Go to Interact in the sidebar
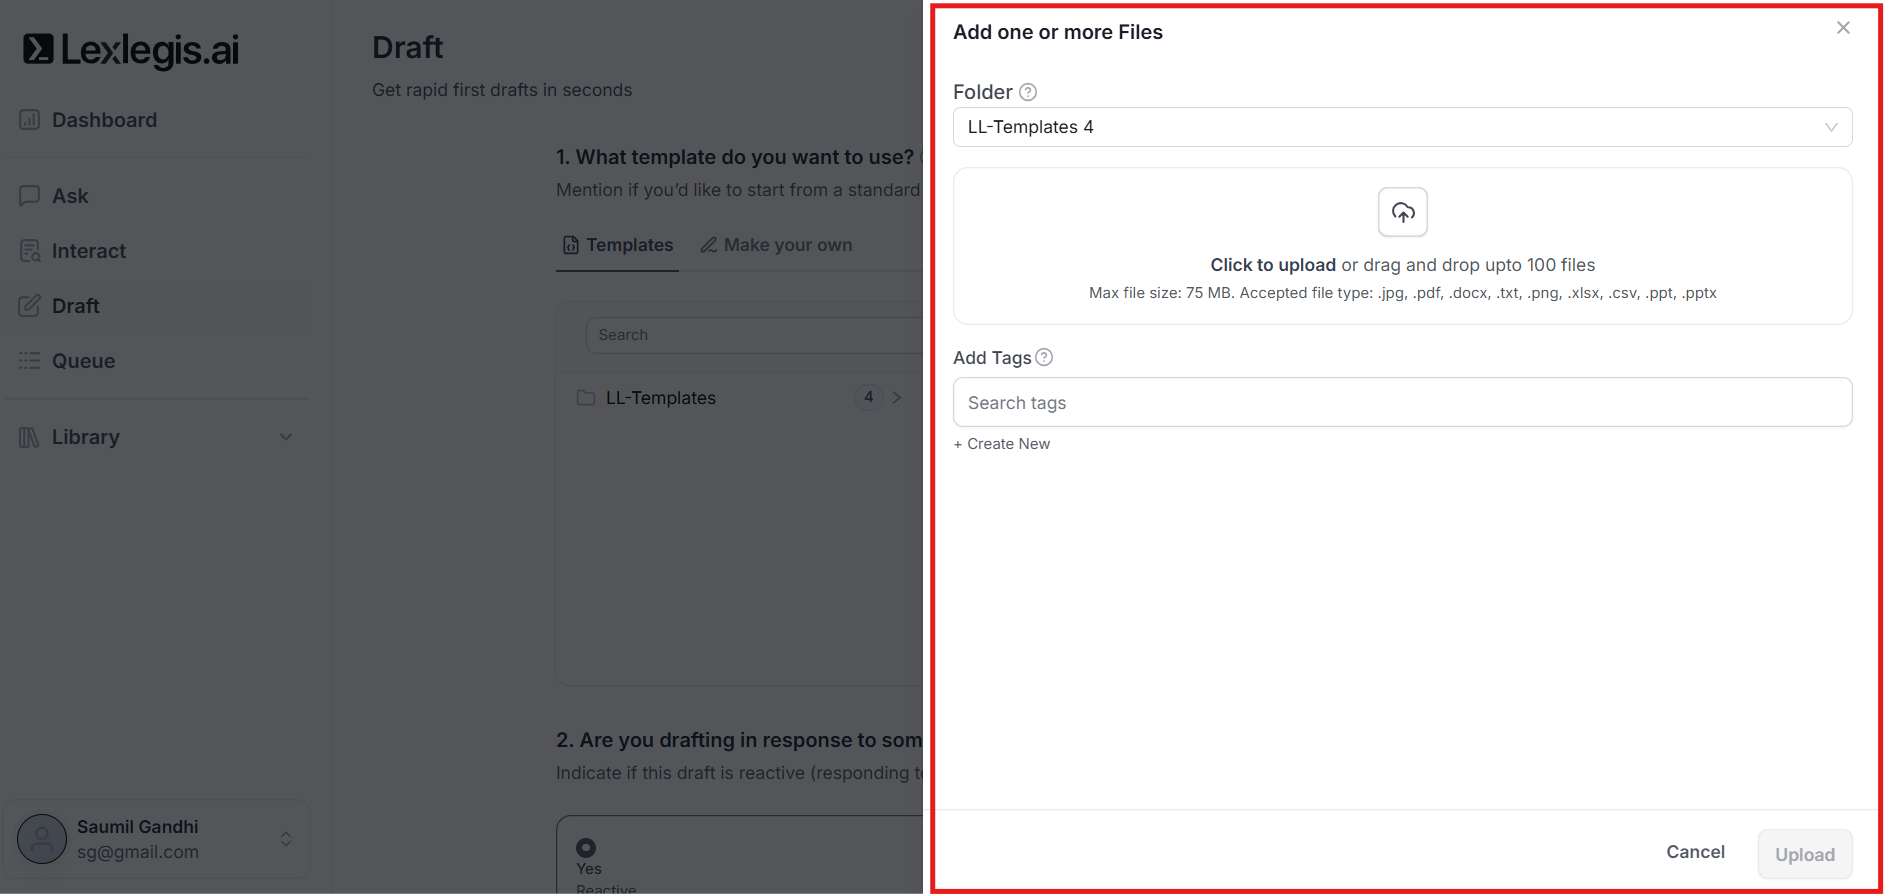The height and width of the screenshot is (894, 1888). [88, 251]
